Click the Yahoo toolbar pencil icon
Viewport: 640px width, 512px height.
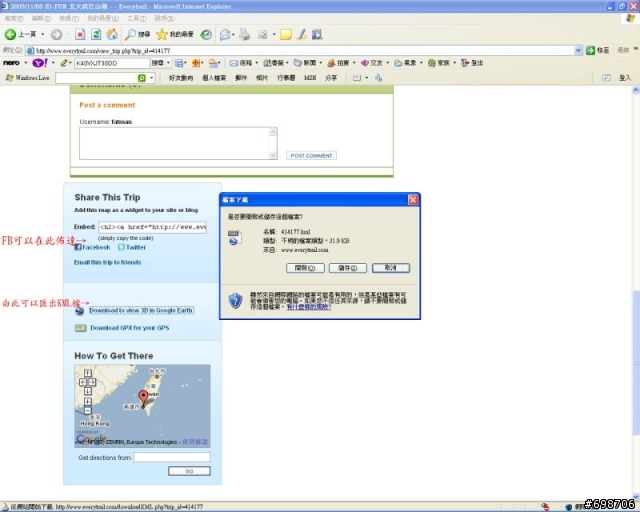pos(64,63)
